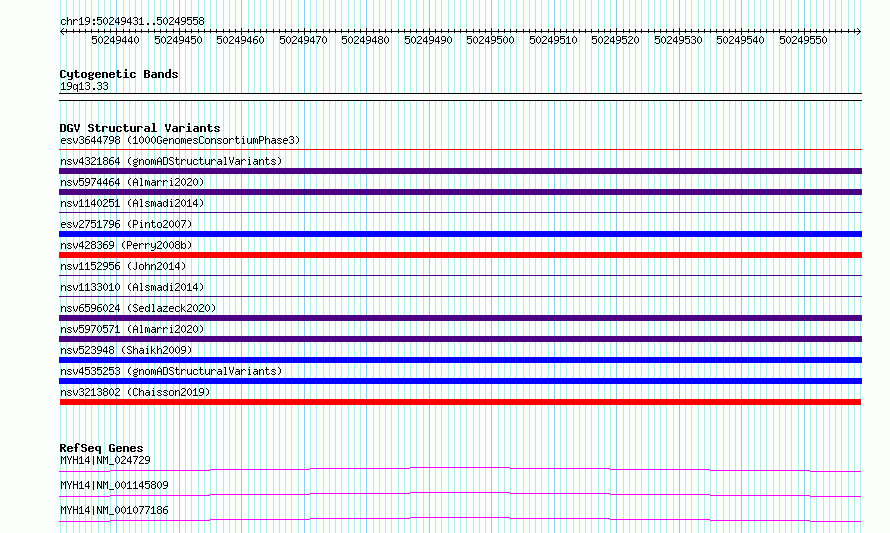Open the nsv6596024 (Sedlazeck2020) label

138,308
